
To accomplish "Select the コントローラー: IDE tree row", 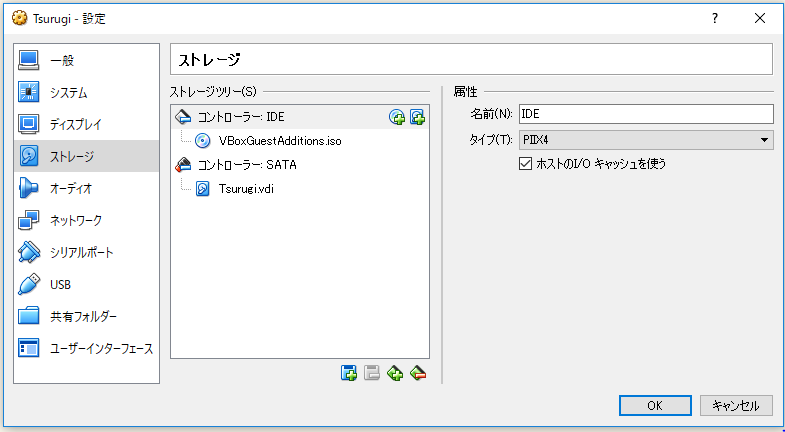I will pos(300,117).
